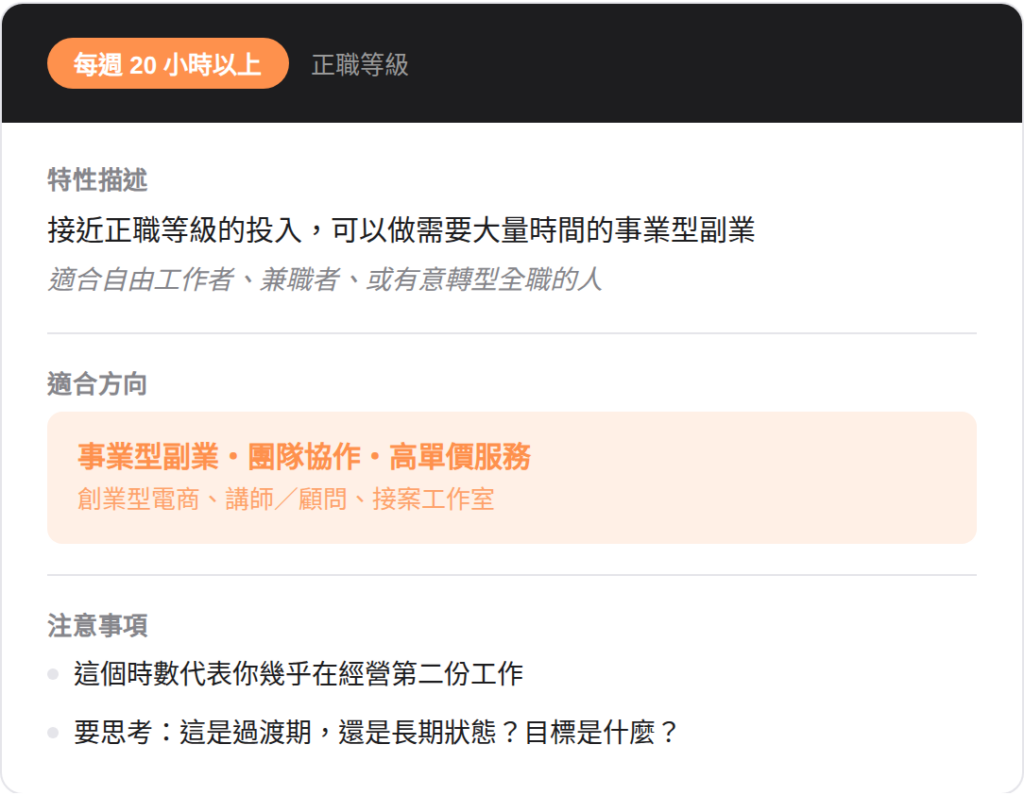The height and width of the screenshot is (795, 1024).
Task: Click the divider line above 注意事項
Action: point(511,575)
